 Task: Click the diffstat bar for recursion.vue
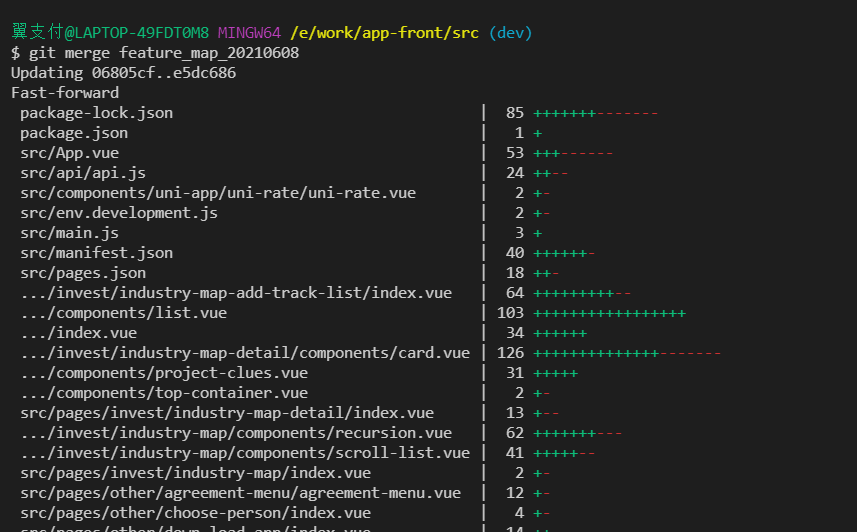[578, 434]
